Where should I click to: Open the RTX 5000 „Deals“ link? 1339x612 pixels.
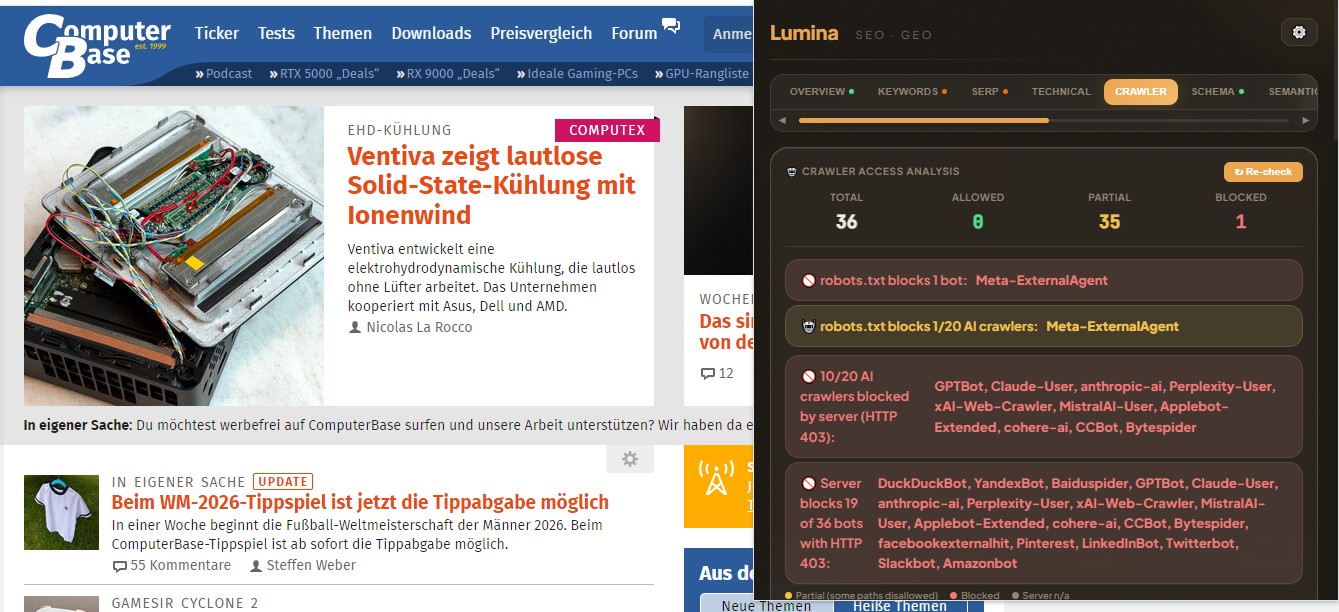click(323, 73)
